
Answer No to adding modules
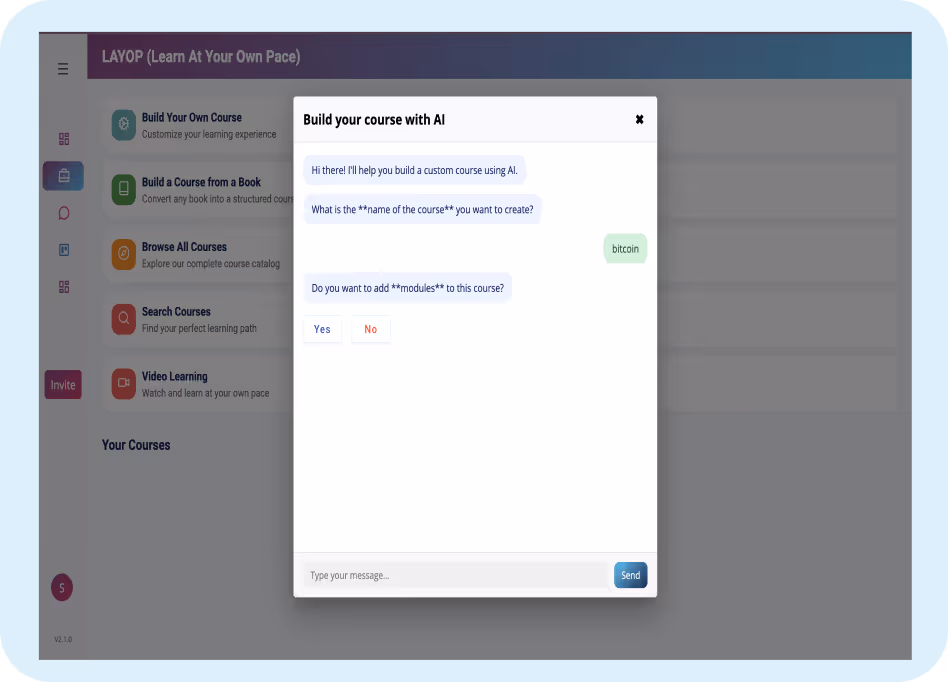[x=371, y=329]
